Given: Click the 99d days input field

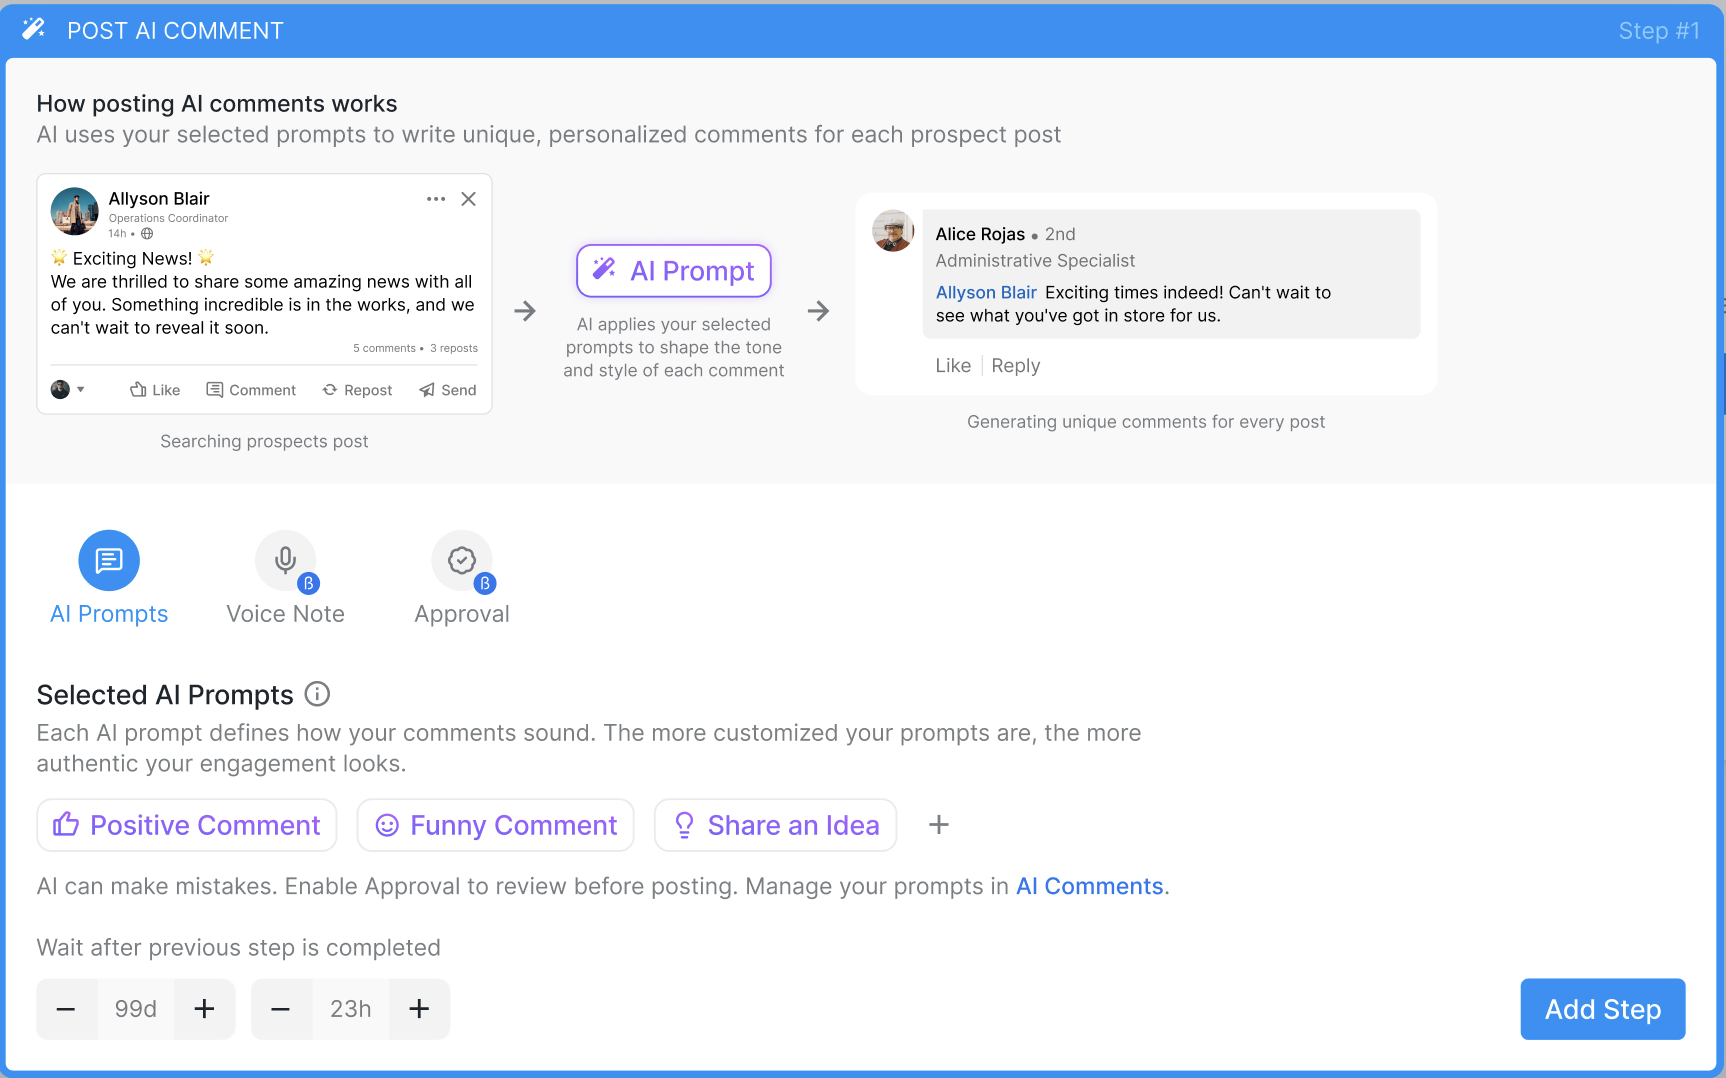Looking at the screenshot, I should click(x=136, y=1009).
